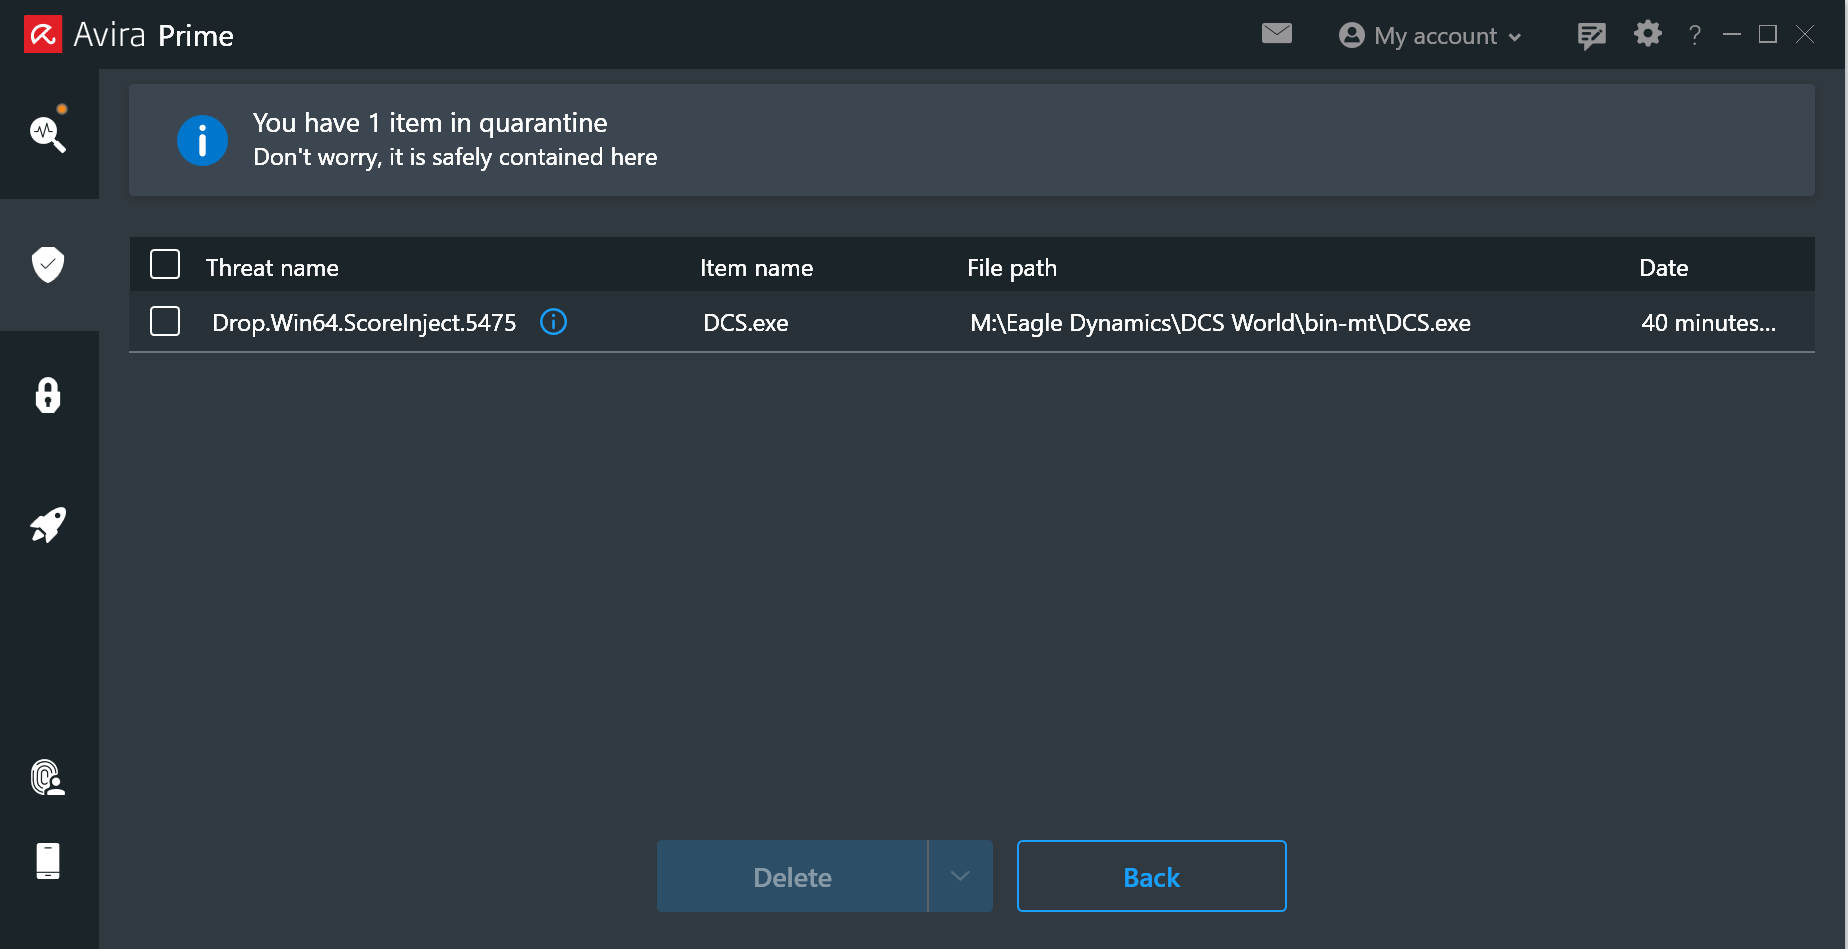Click the Back button

(x=1152, y=876)
